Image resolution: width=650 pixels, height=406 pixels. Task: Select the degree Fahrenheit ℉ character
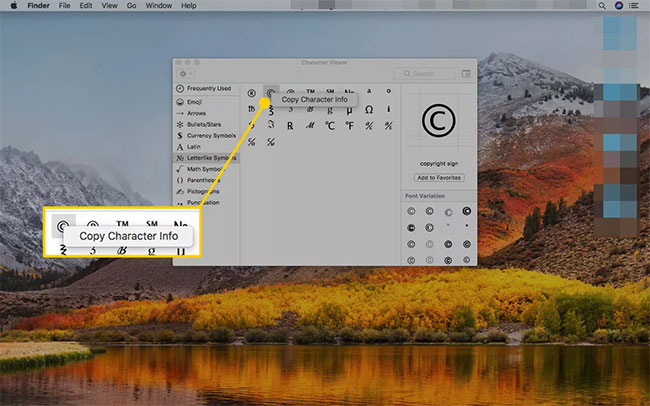(349, 126)
